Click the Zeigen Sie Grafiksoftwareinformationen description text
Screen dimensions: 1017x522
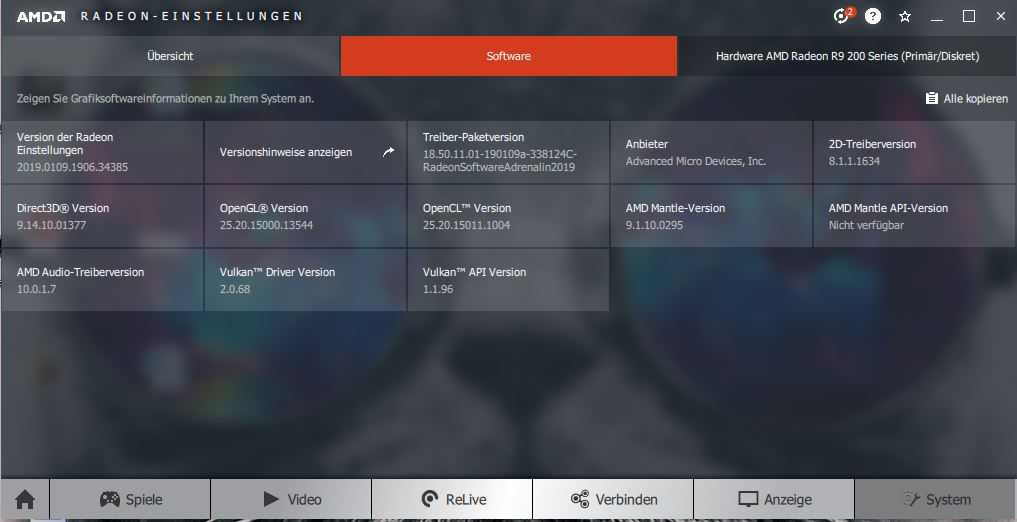[165, 99]
